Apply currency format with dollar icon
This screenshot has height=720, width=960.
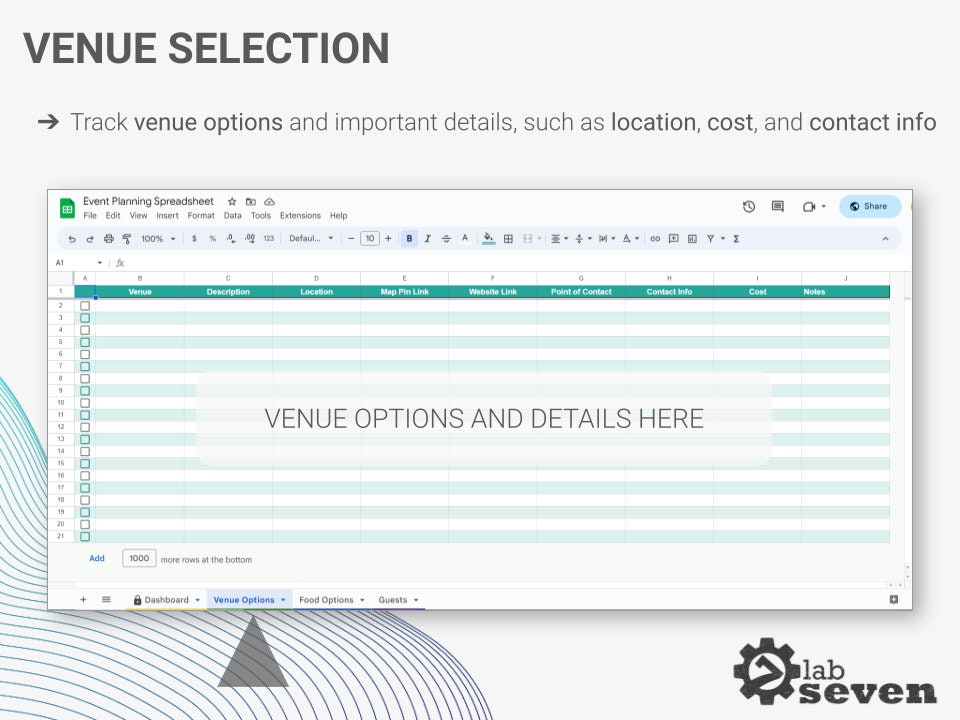(194, 239)
